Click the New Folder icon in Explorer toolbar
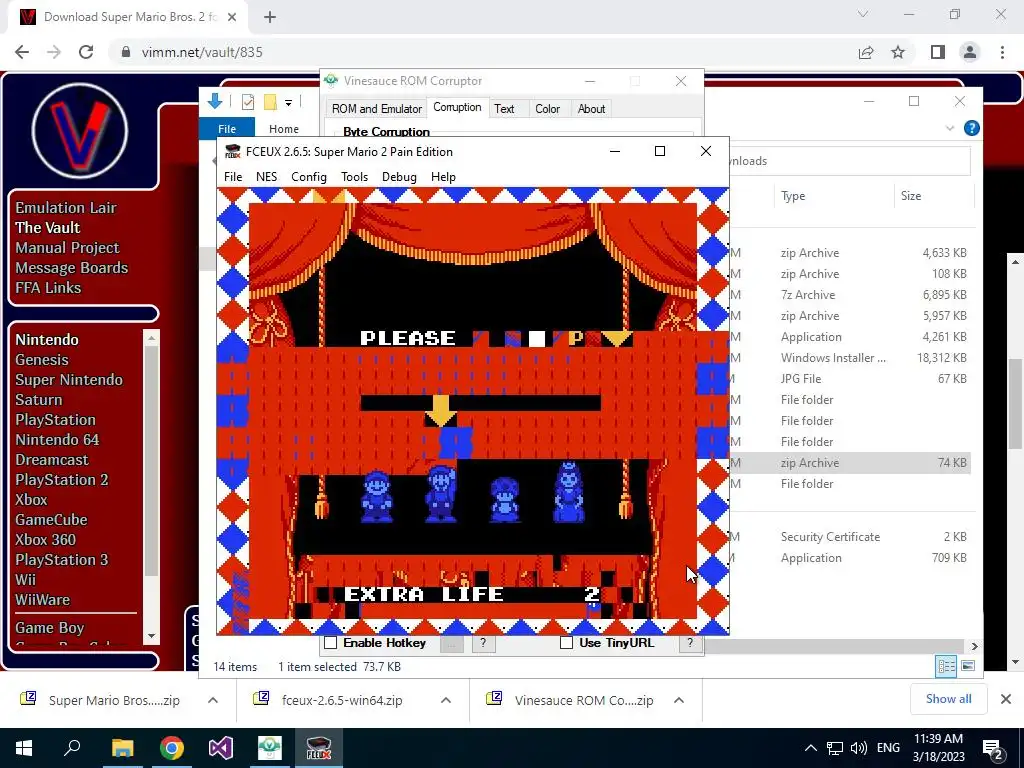1024x768 pixels. tap(270, 102)
